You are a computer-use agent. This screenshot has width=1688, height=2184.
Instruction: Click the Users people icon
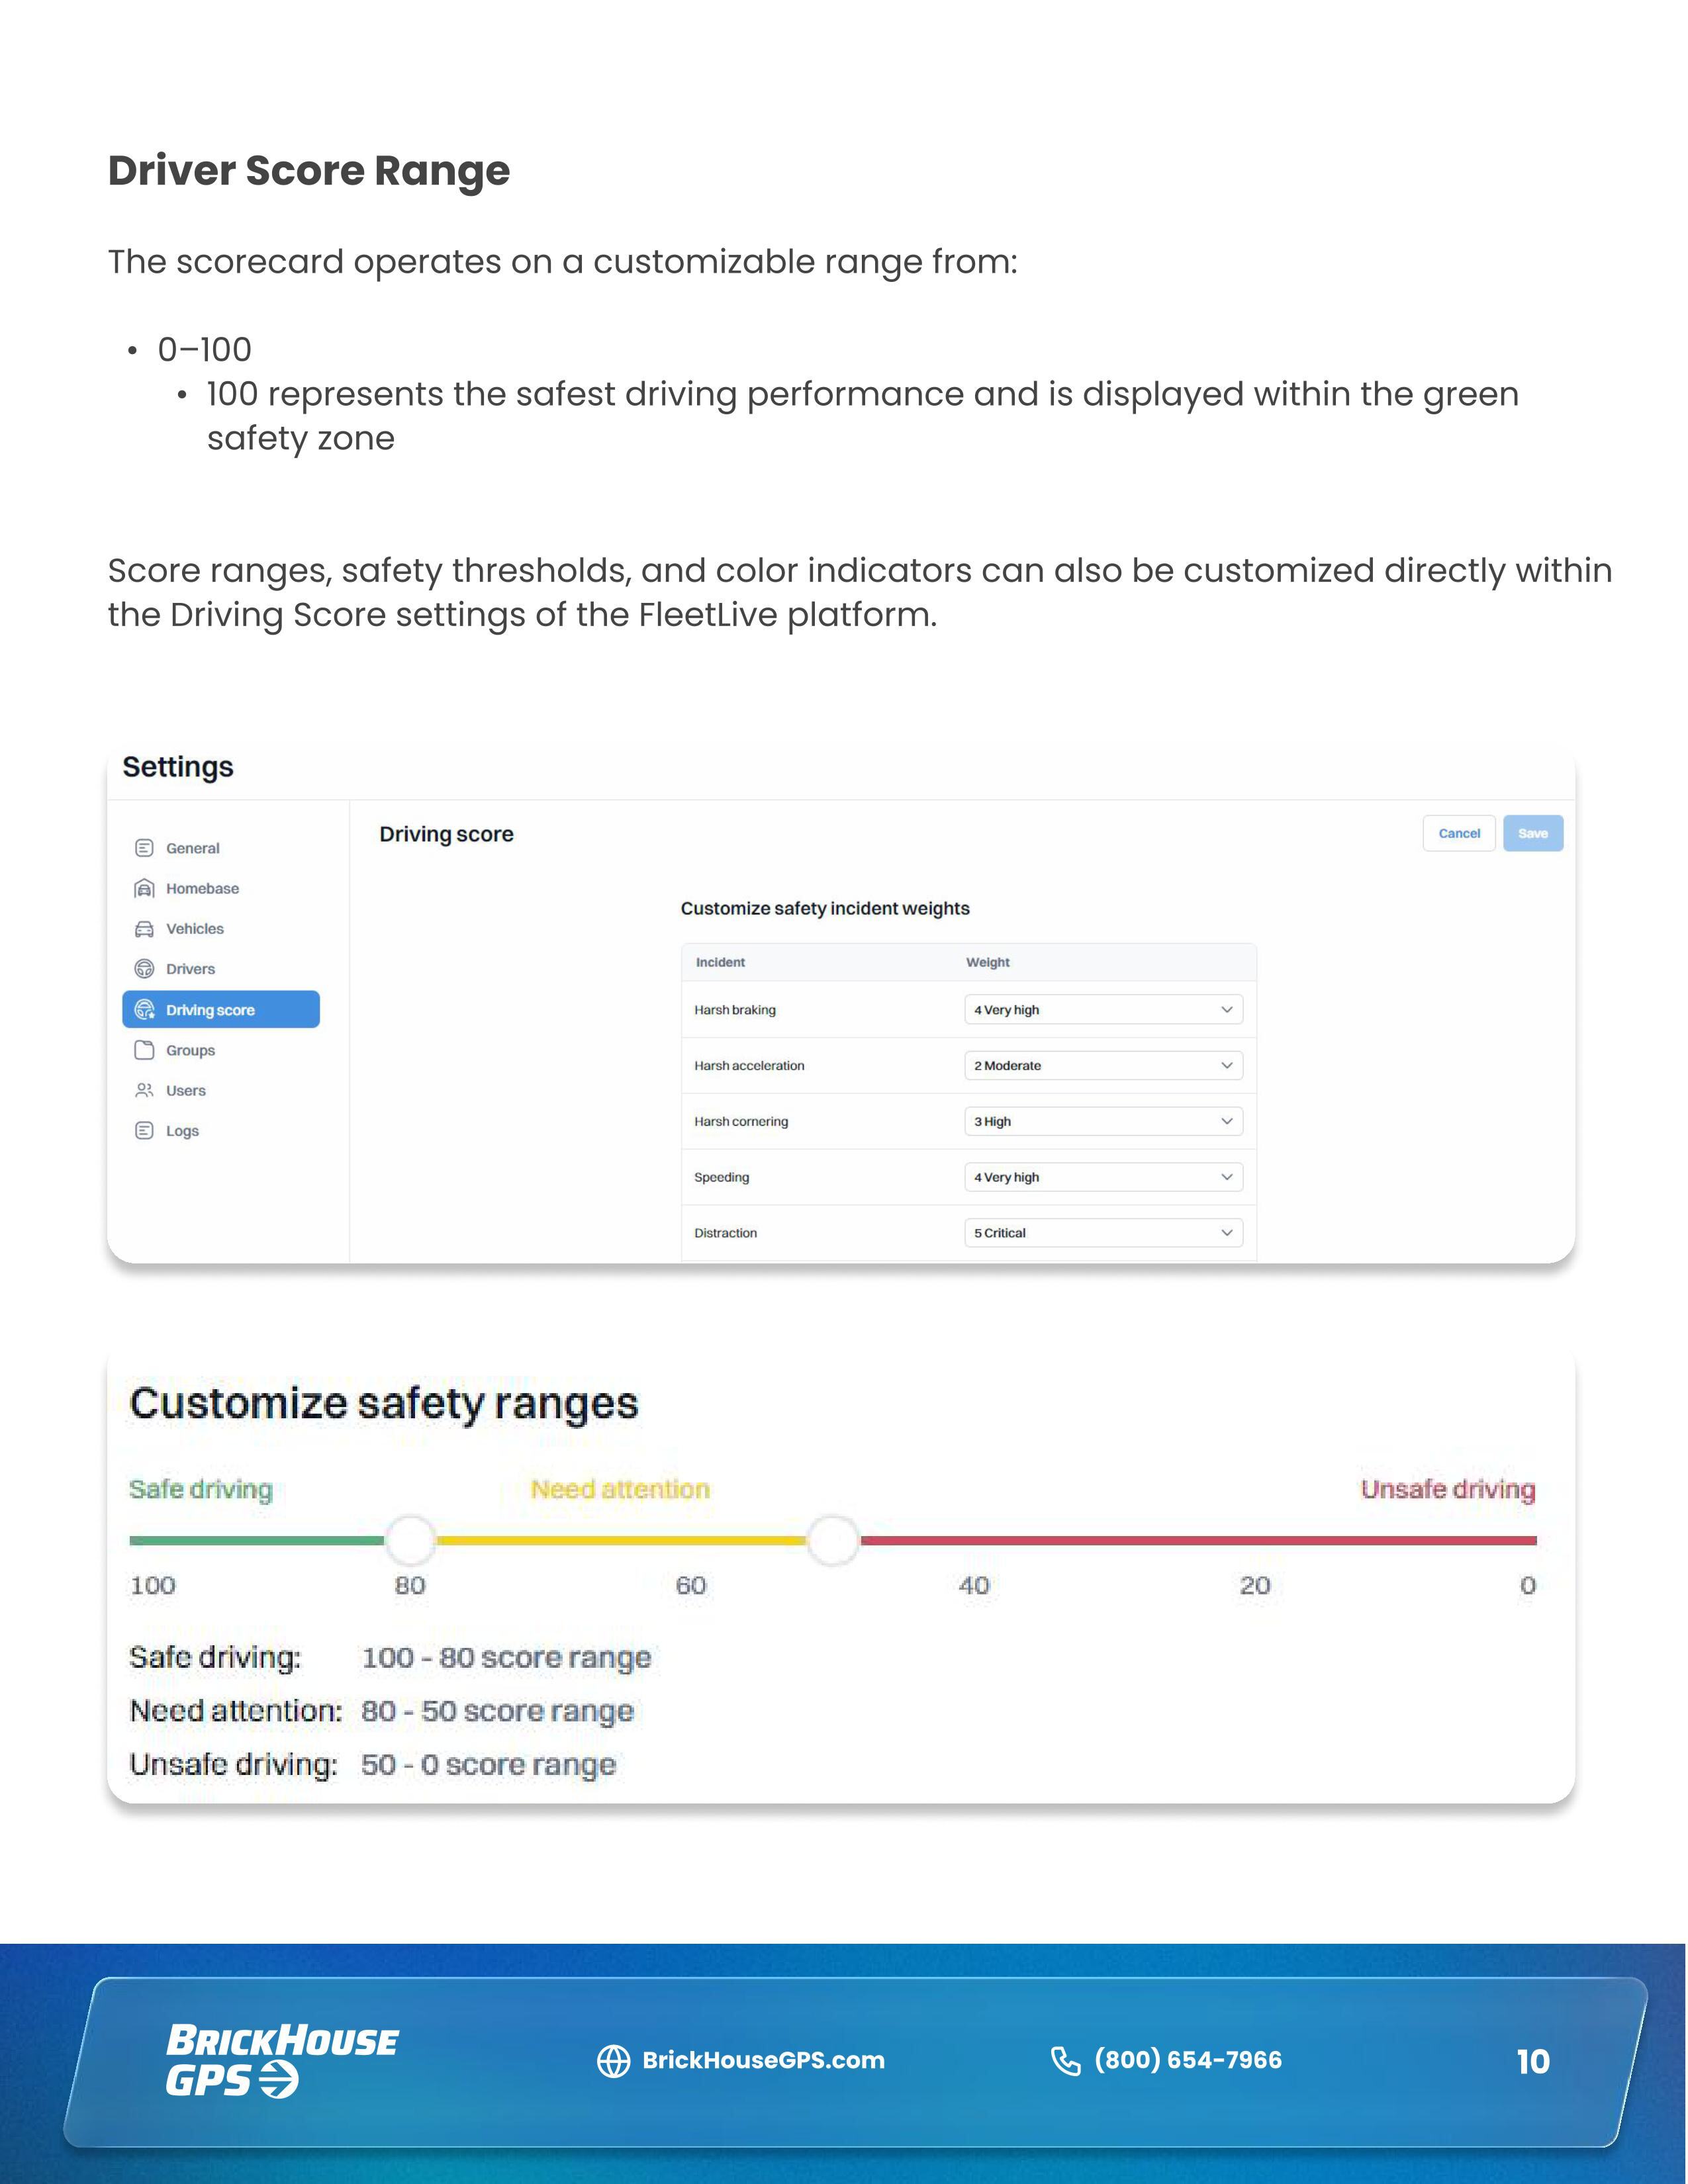click(144, 1090)
